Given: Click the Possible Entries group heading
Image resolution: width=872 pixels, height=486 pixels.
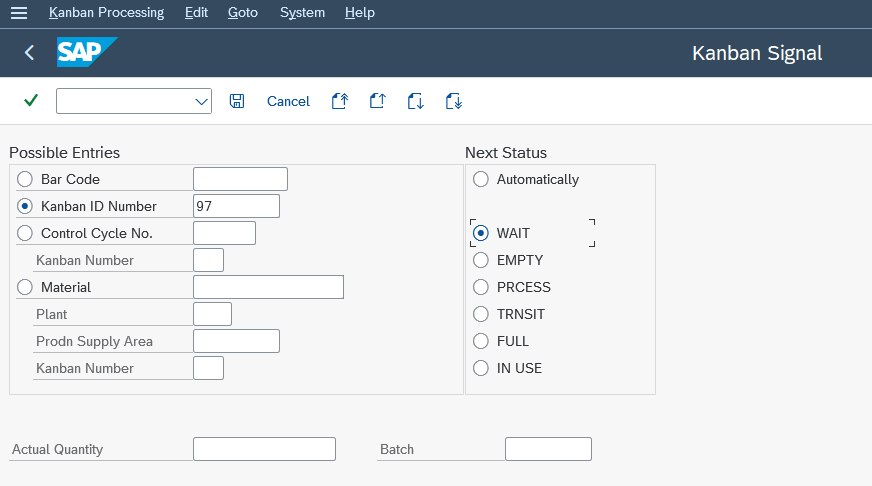Looking at the screenshot, I should point(65,153).
